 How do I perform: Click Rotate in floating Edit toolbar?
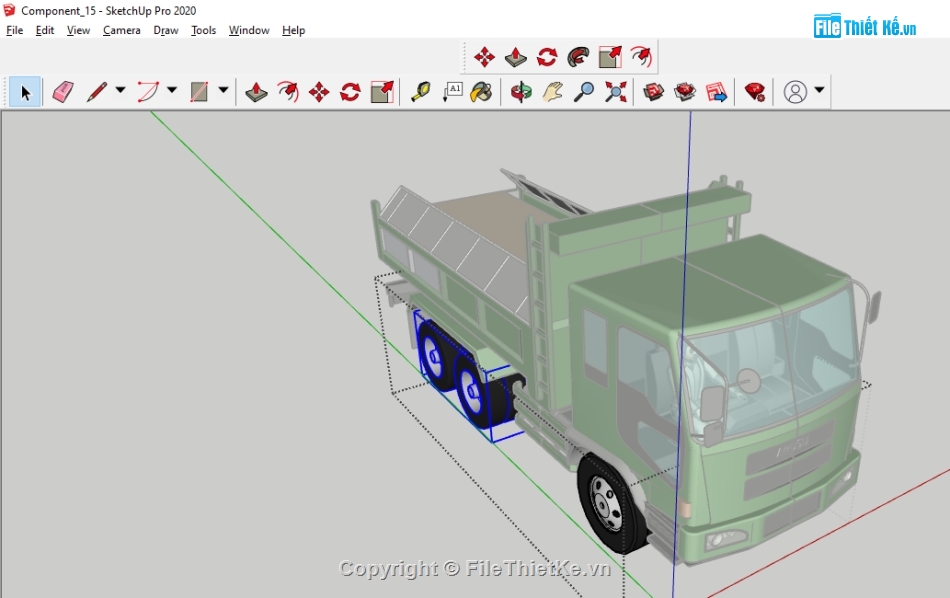tap(547, 58)
